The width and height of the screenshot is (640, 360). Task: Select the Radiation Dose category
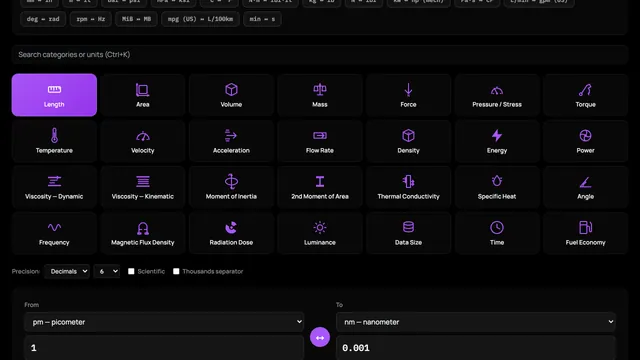pyautogui.click(x=231, y=233)
